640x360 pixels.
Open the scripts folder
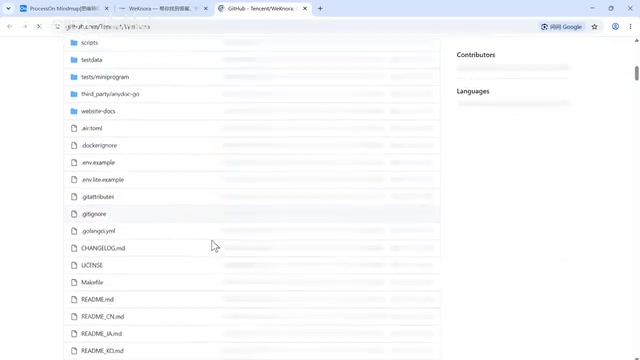89,42
